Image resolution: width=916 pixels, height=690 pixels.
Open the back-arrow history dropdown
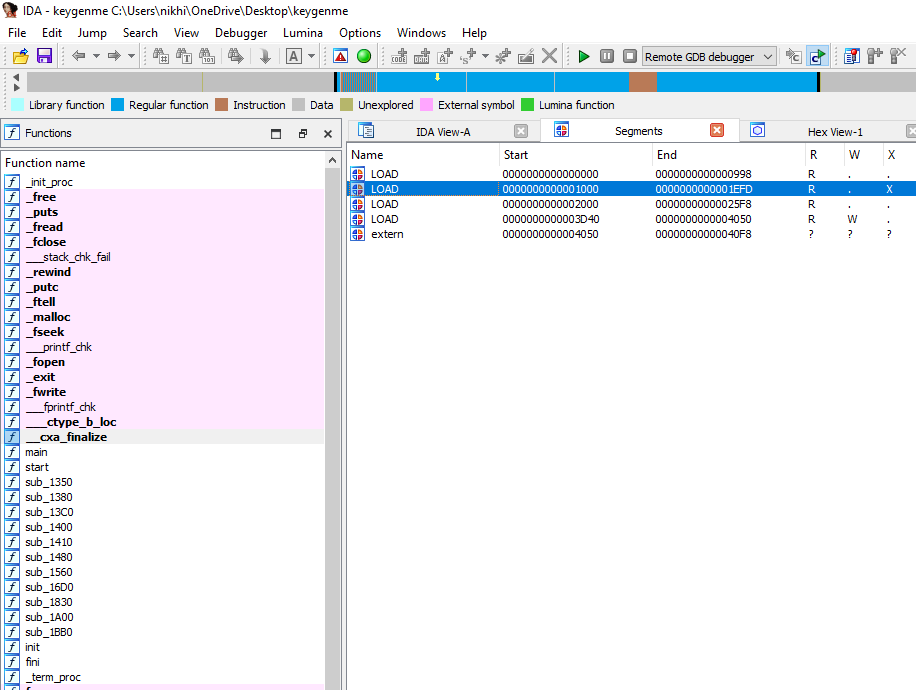point(96,56)
